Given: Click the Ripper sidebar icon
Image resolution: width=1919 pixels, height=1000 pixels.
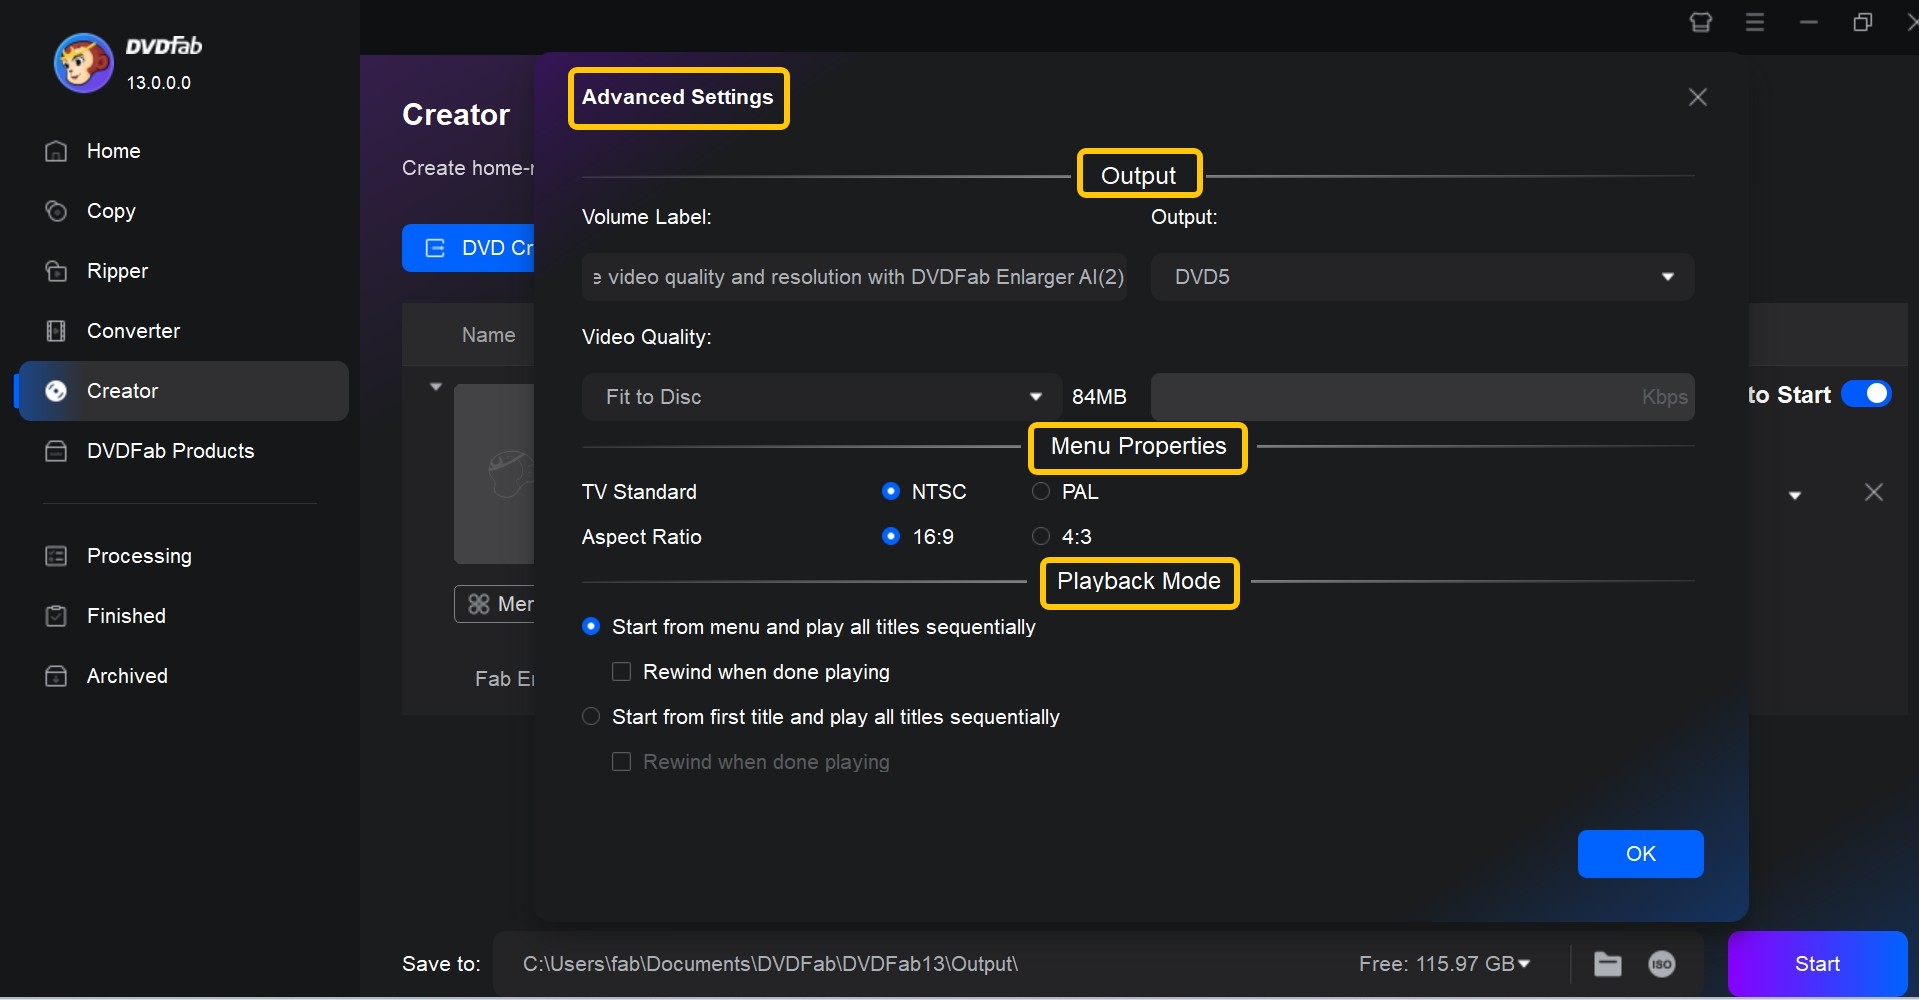Looking at the screenshot, I should coord(56,271).
